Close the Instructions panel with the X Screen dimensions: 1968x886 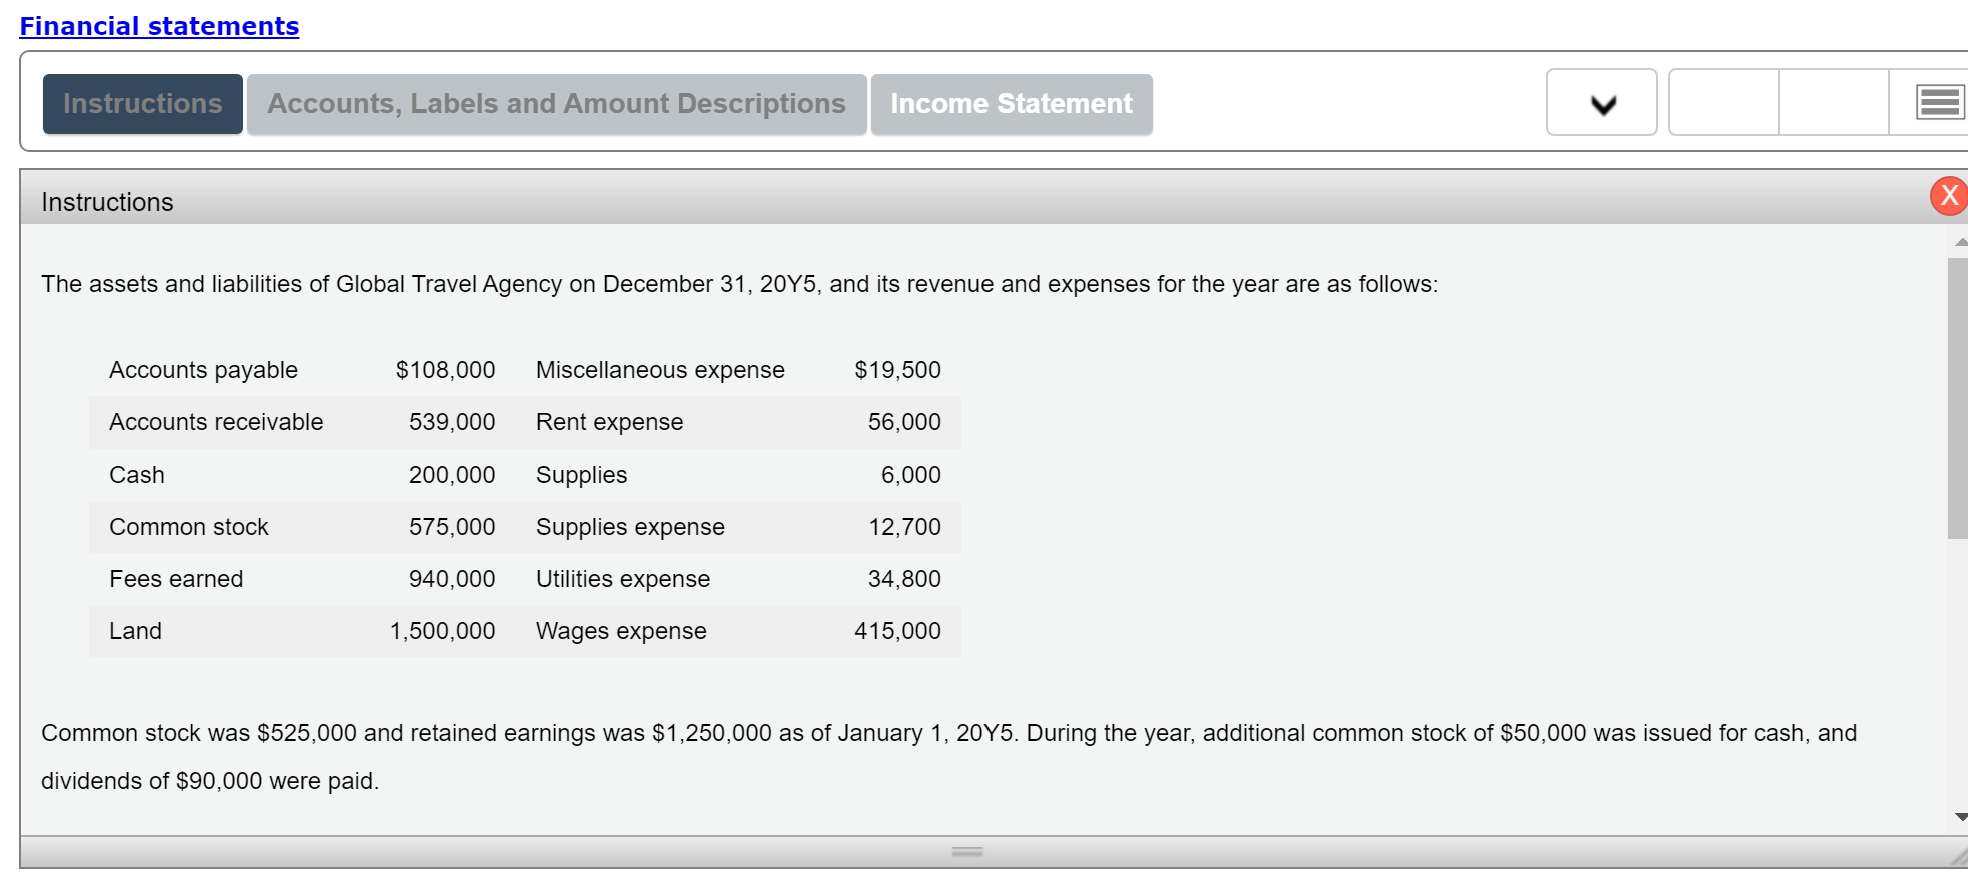pos(1947,196)
